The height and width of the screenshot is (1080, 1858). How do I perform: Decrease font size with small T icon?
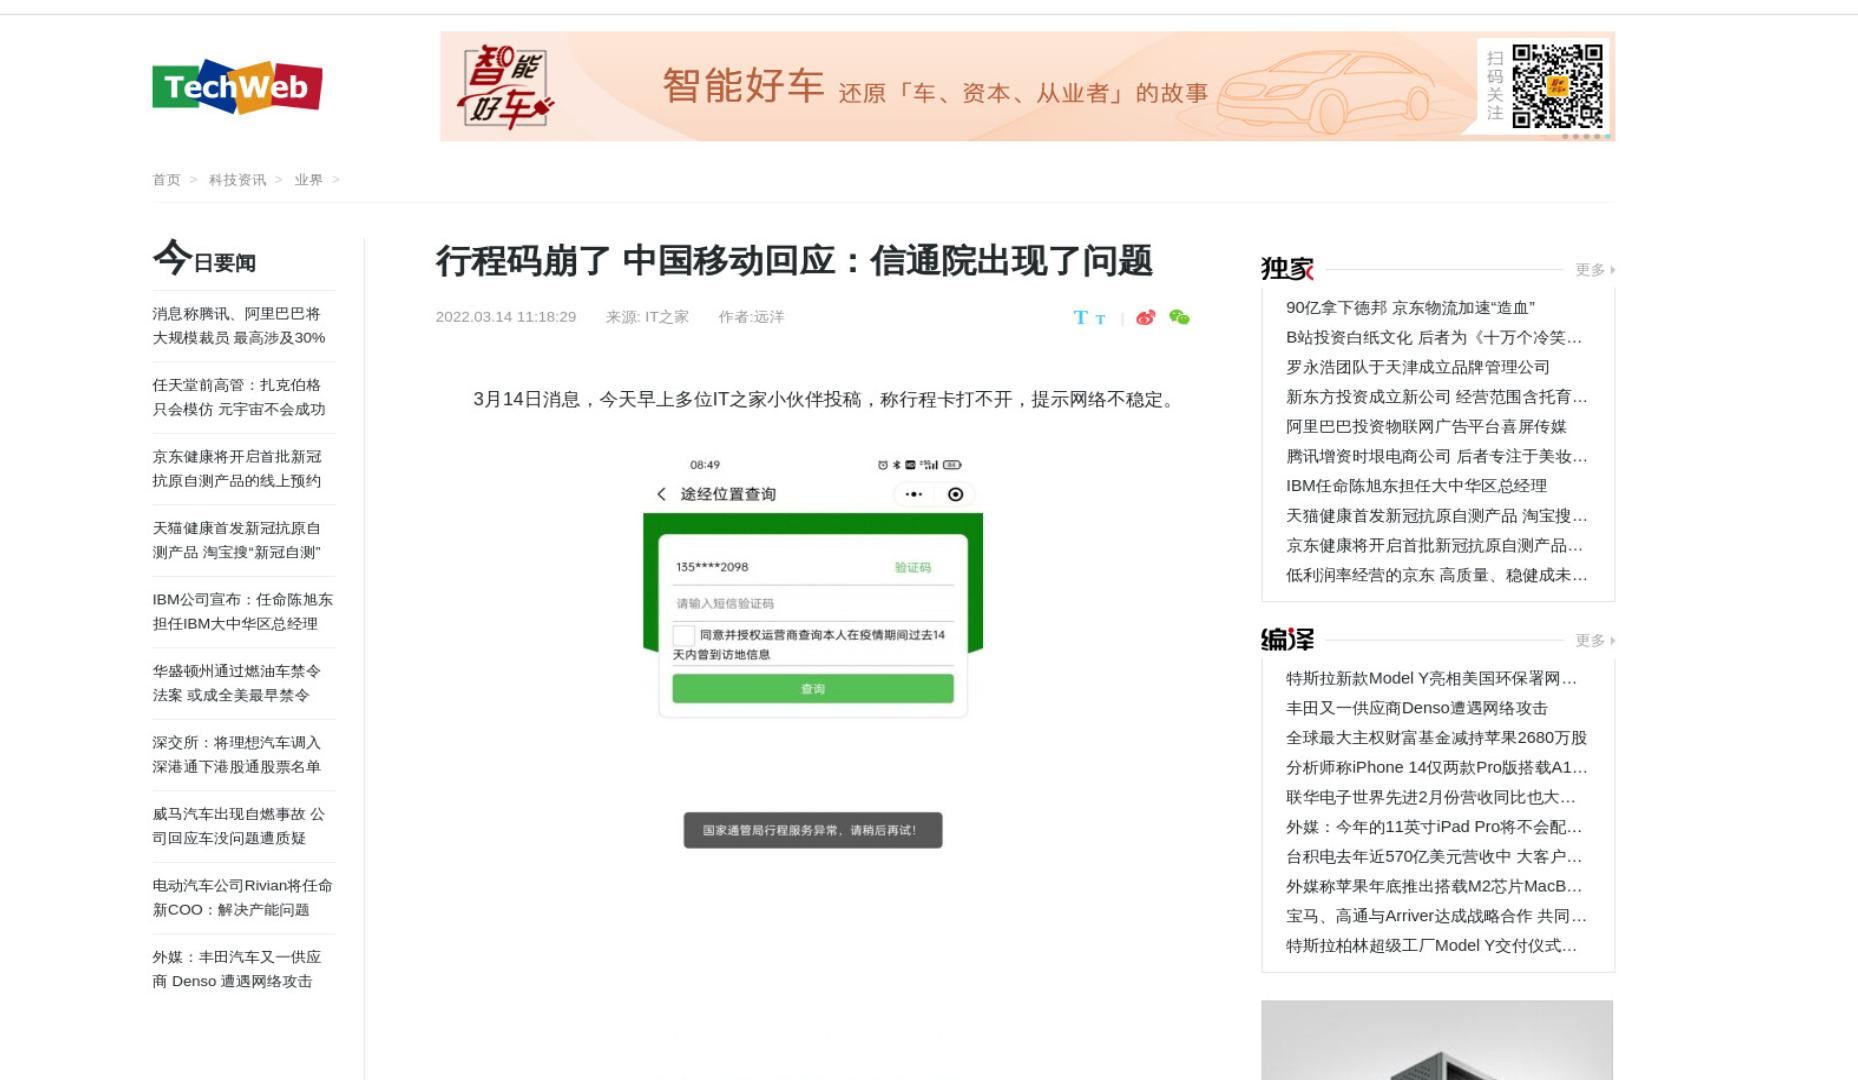[1100, 319]
